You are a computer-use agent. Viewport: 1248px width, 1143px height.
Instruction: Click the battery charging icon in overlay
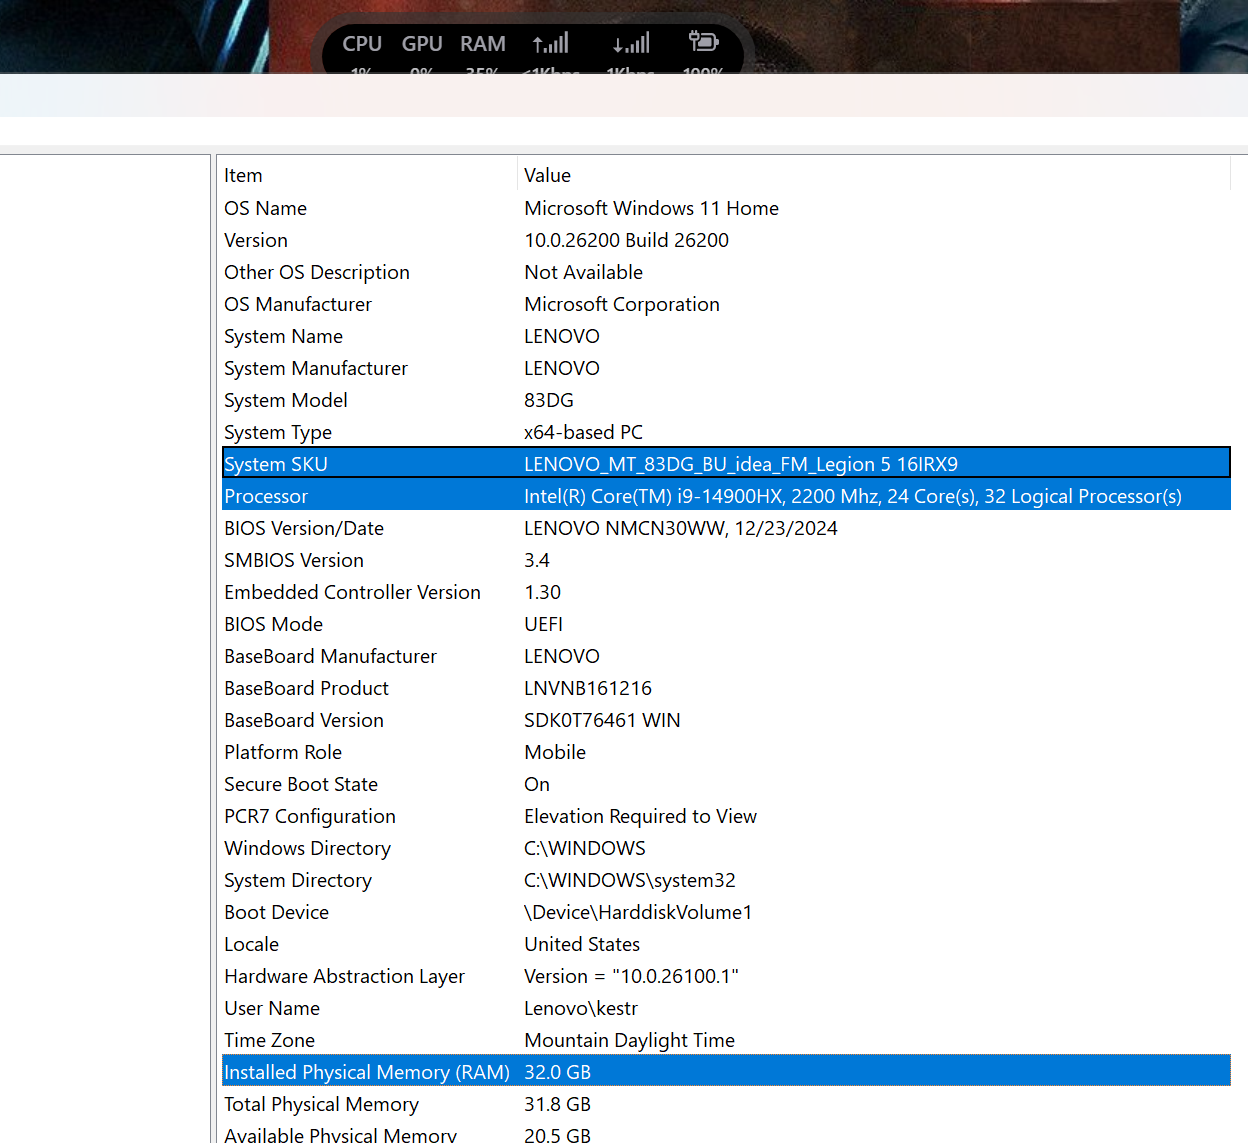703,41
